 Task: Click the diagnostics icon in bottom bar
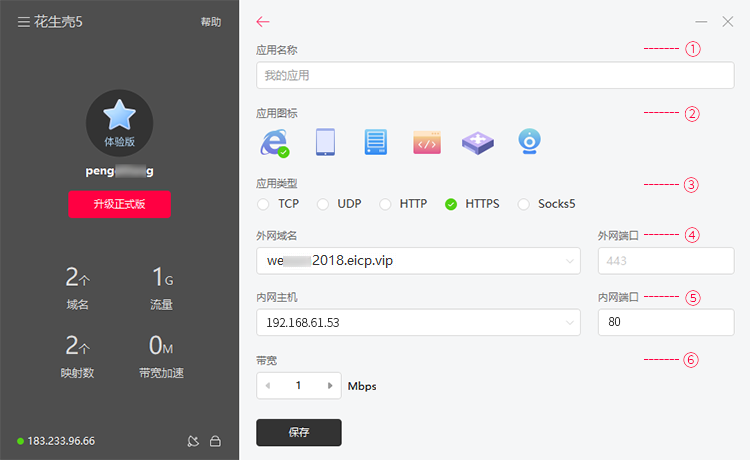193,441
